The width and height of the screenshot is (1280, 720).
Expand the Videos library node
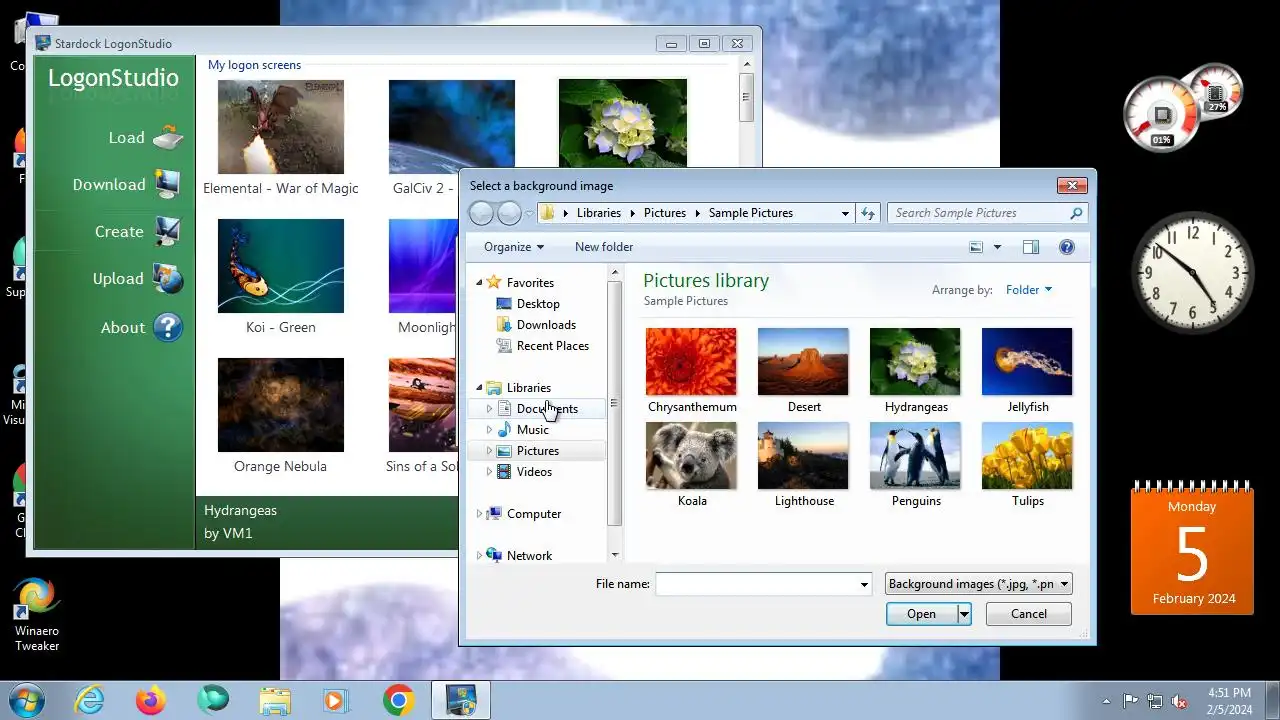489,472
